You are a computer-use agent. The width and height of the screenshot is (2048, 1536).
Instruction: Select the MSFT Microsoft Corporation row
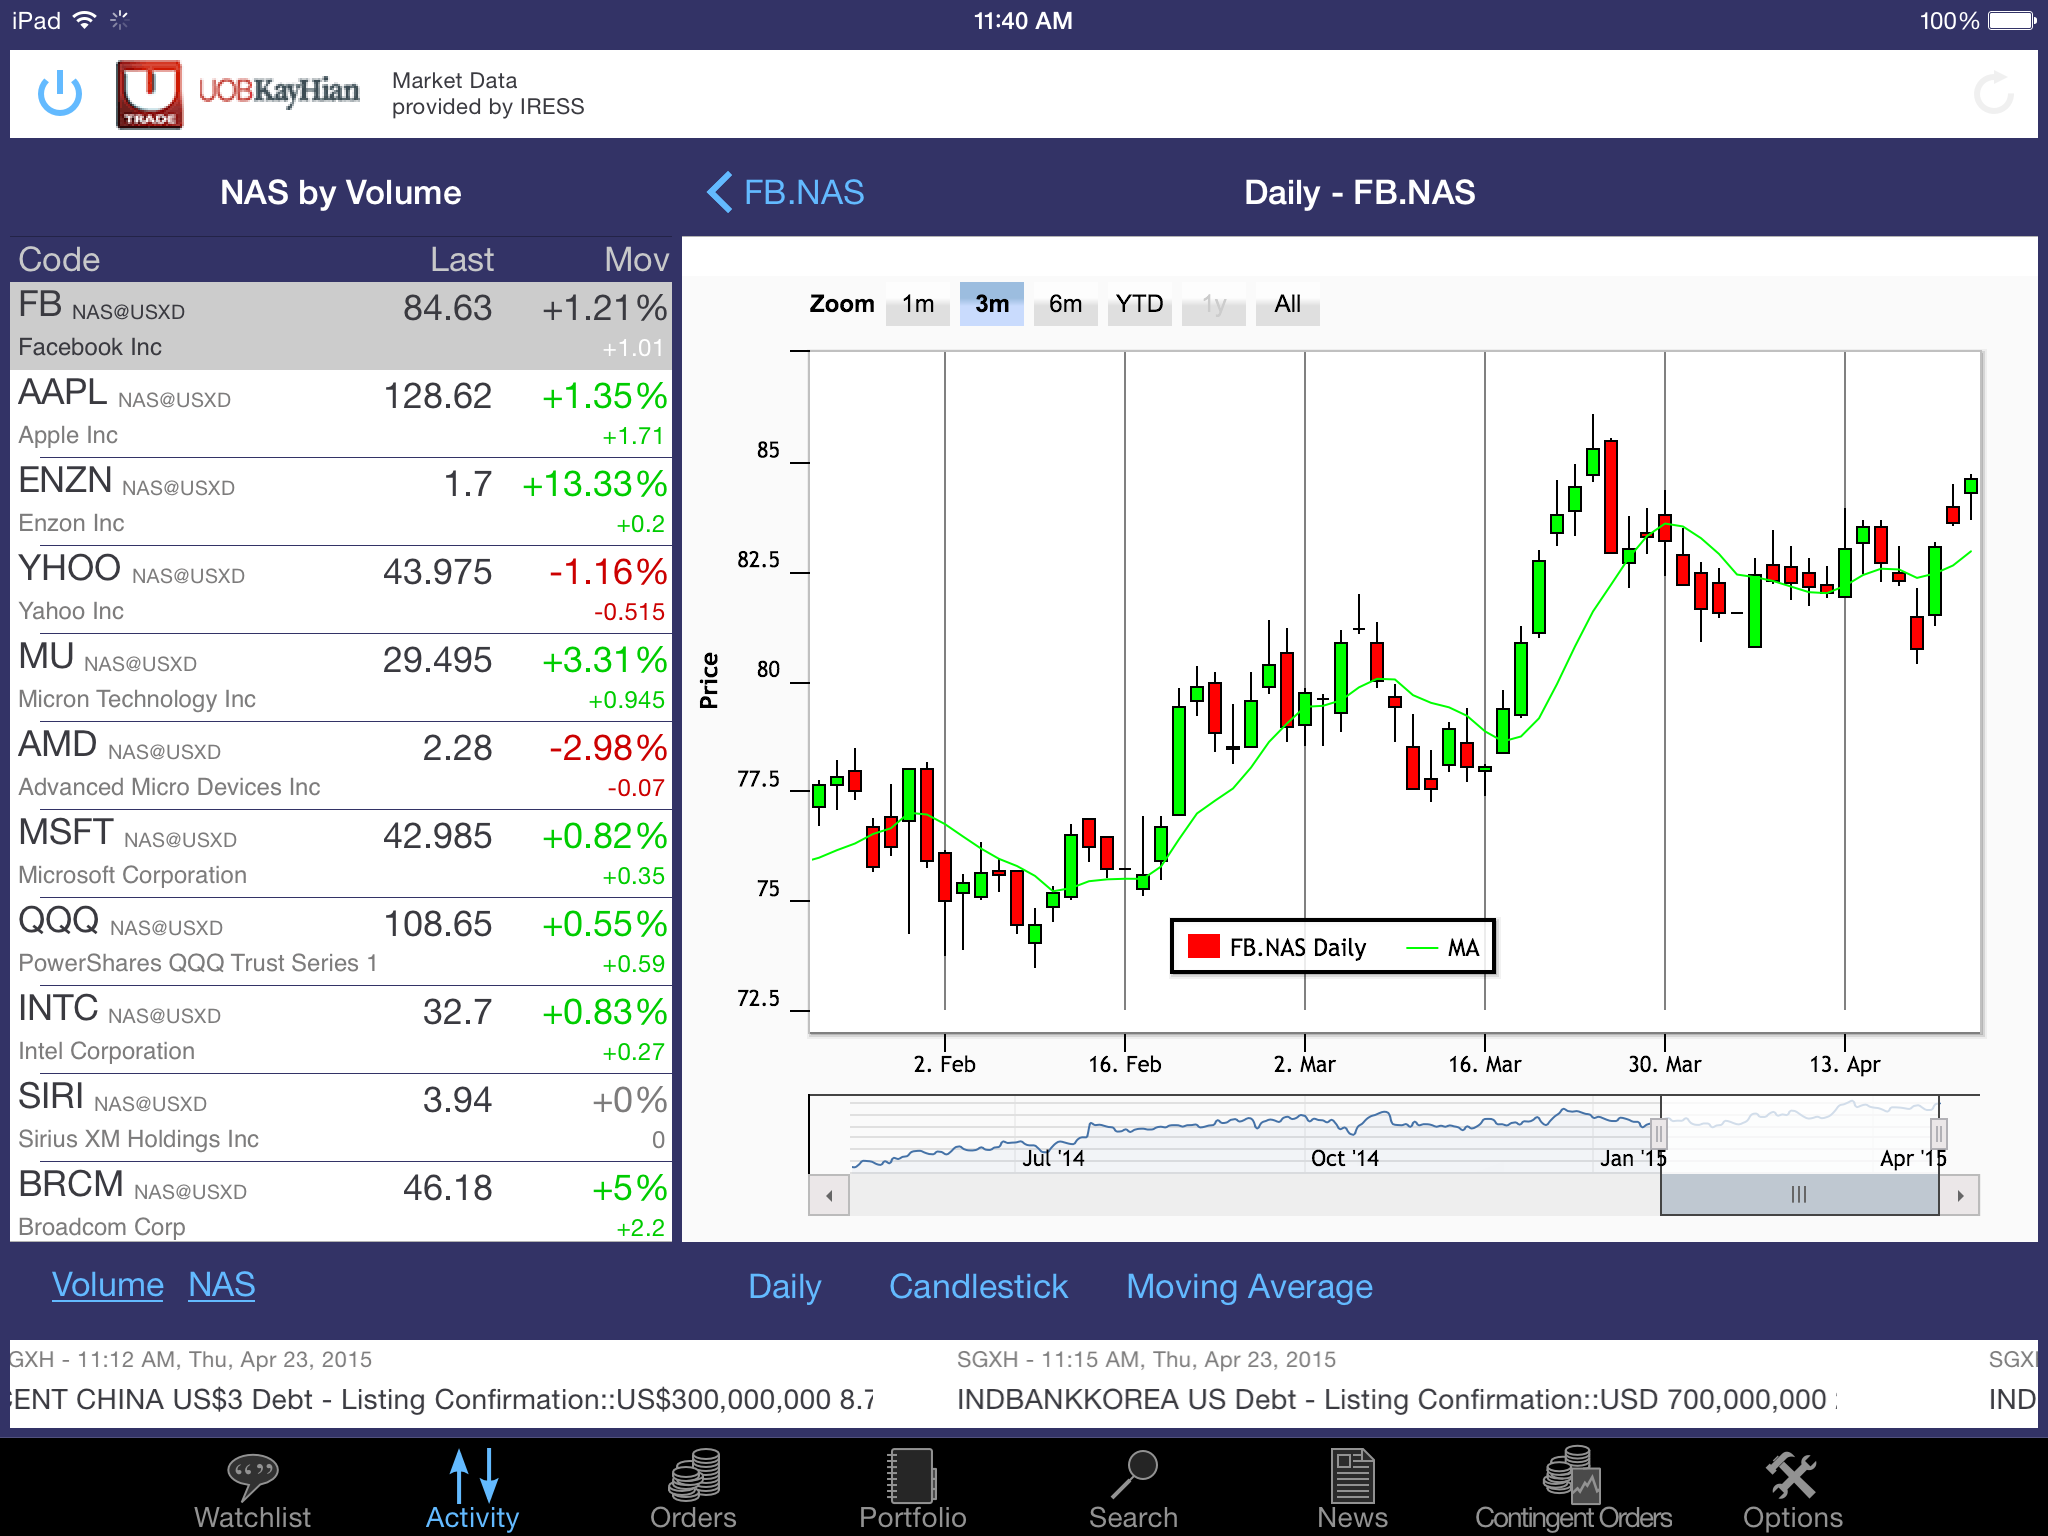341,854
